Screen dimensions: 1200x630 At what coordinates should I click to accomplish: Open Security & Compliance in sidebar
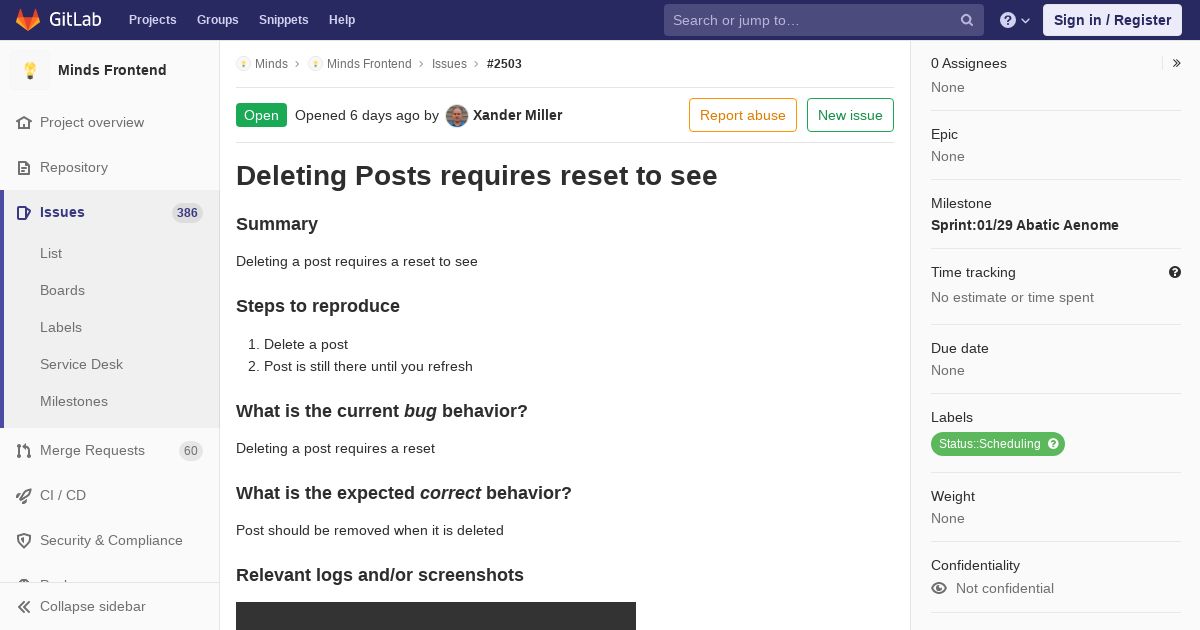click(110, 540)
